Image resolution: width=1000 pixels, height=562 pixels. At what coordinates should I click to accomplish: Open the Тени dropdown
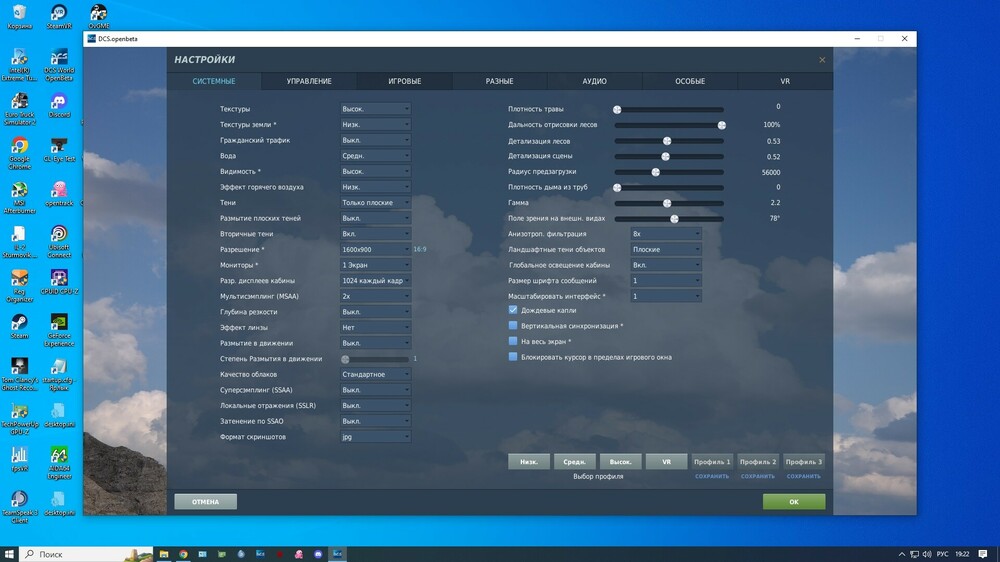point(375,202)
